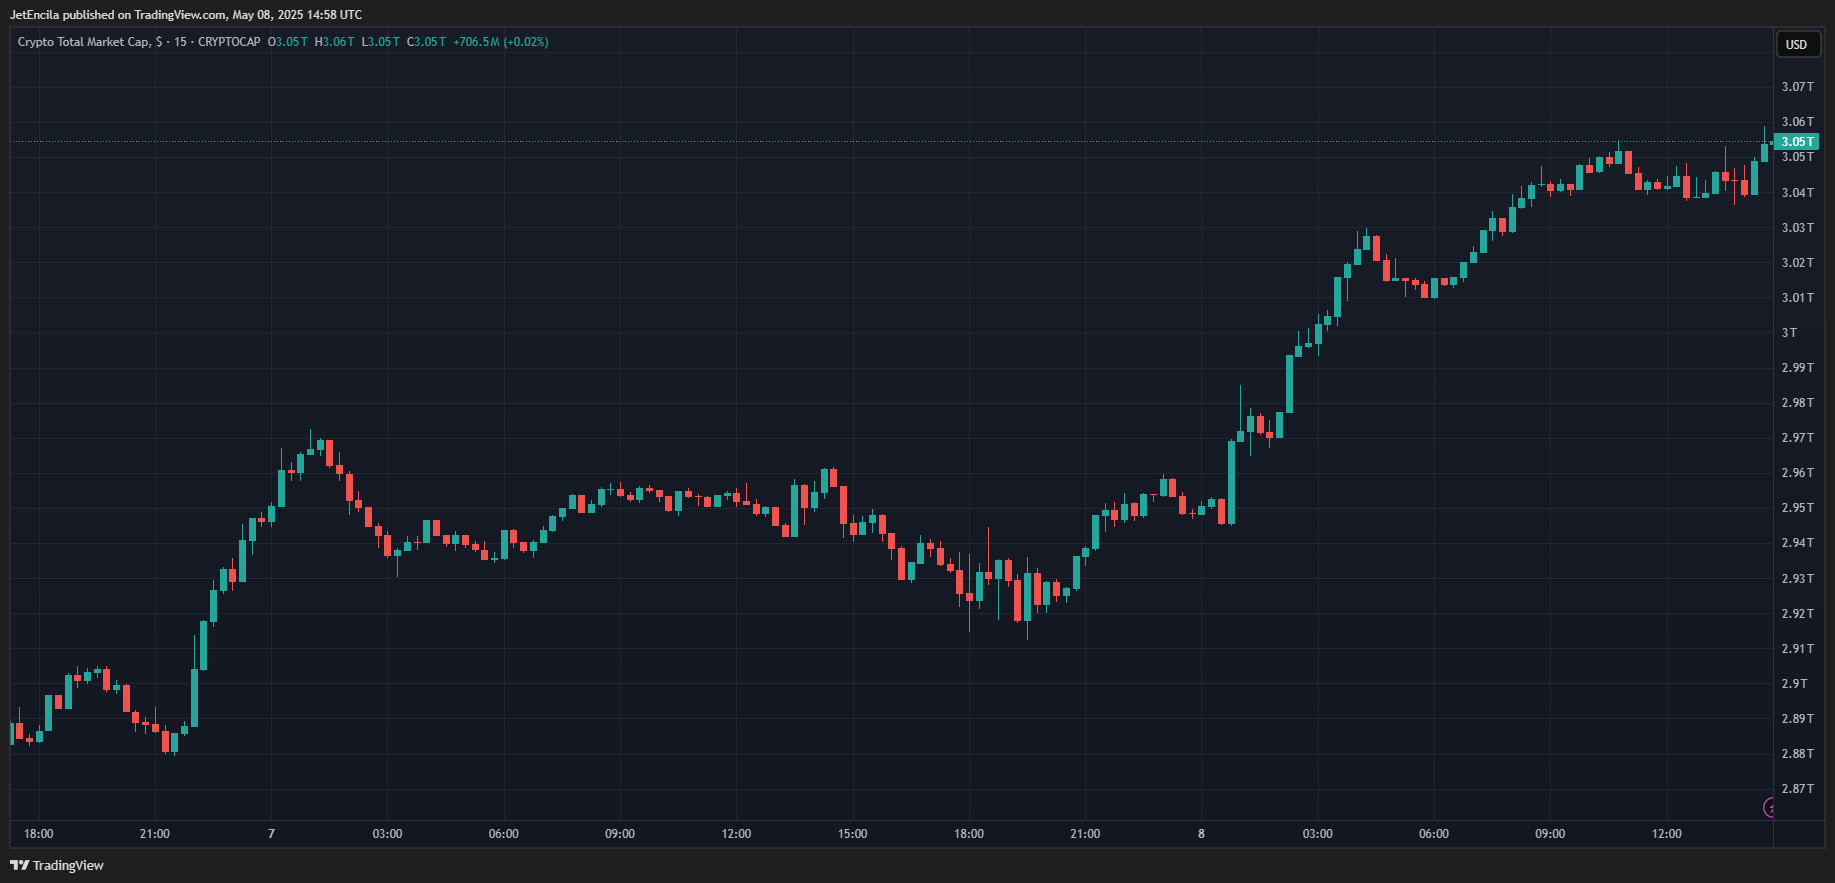Click the 3.04T price axis label
This screenshot has height=883, width=1835.
pos(1797,193)
